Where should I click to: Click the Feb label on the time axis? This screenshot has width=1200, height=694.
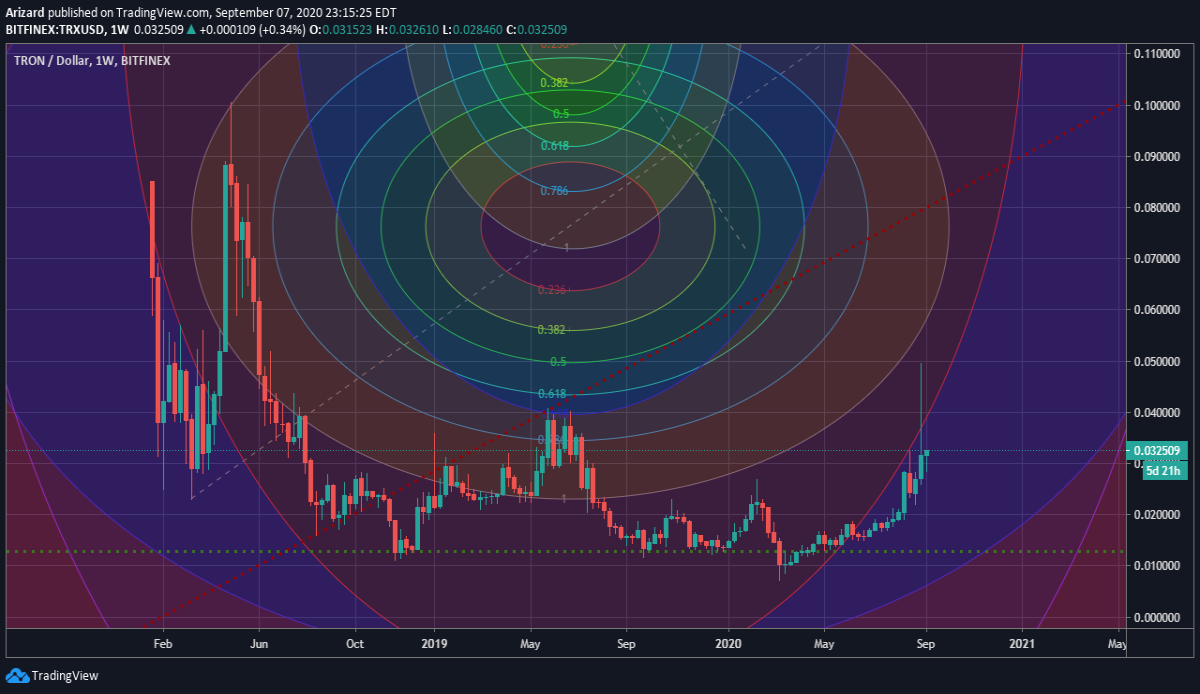(162, 644)
